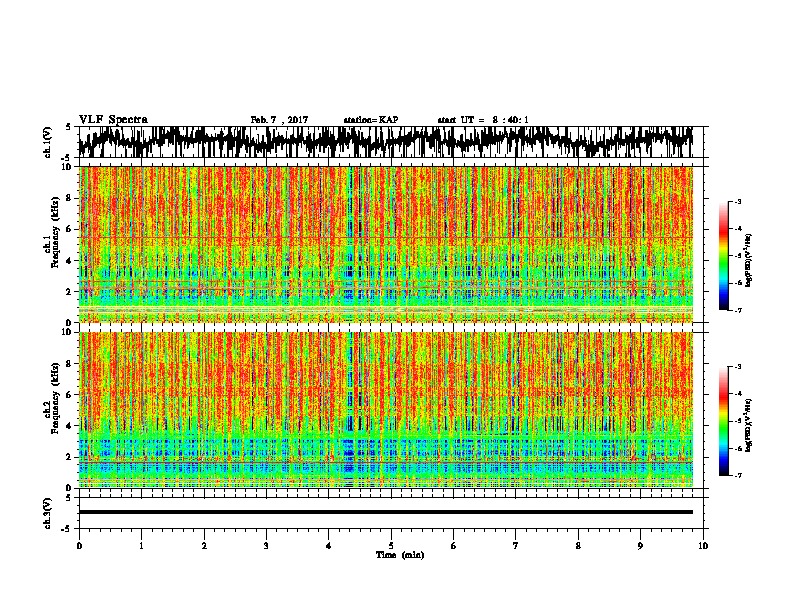Click the log(PSD) units label beside ch.1 colorbar
Image resolution: width=792 pixels, height=612 pixels.
click(749, 261)
